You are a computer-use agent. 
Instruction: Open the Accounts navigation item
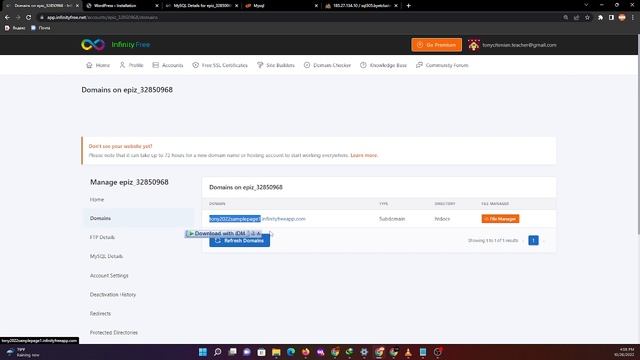click(x=168, y=65)
